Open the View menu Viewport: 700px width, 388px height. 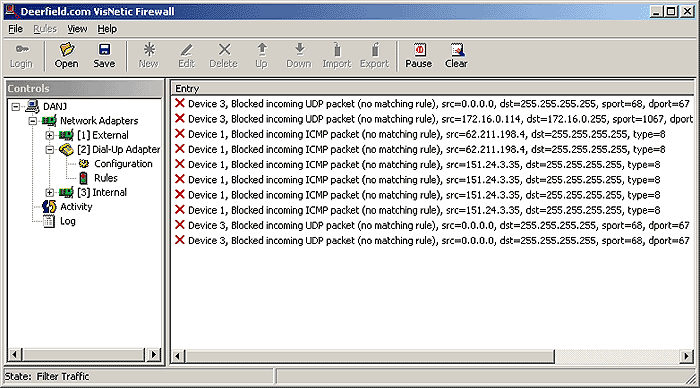point(77,29)
